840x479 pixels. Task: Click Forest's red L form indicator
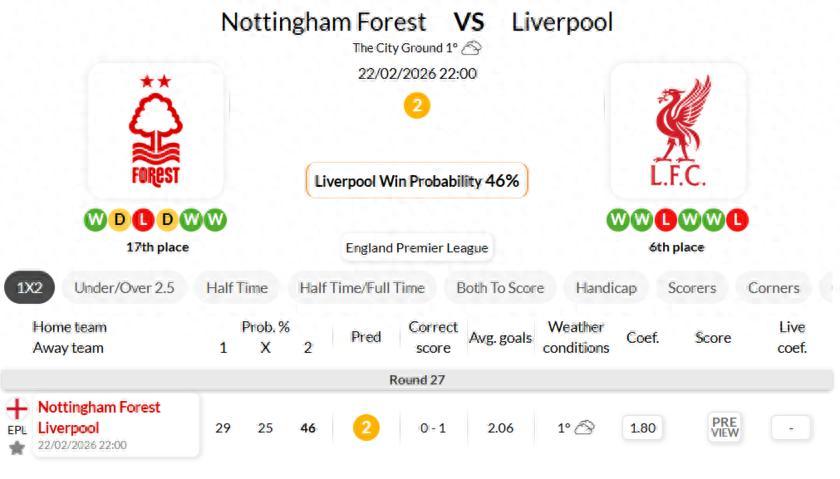[144, 219]
